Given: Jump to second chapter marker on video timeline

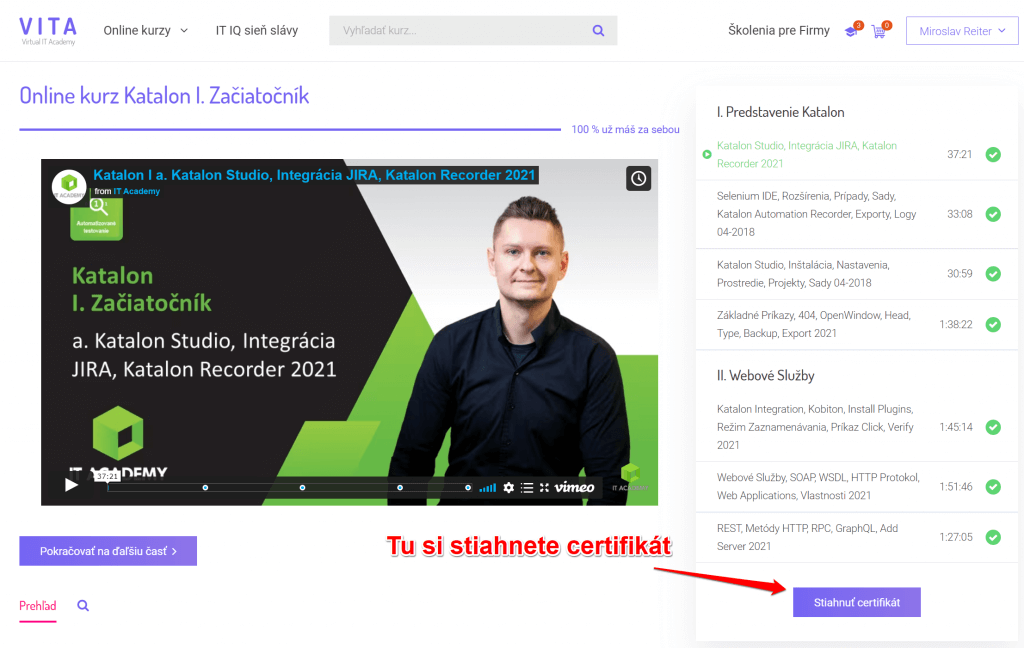Looking at the screenshot, I should [302, 488].
